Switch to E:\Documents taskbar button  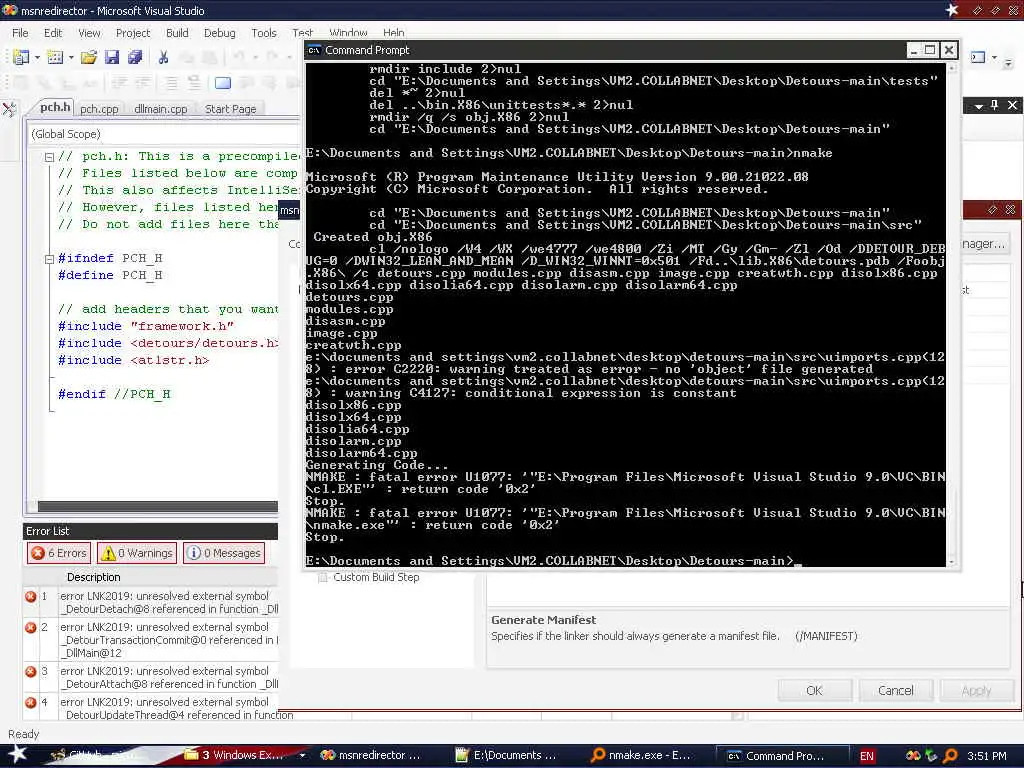(507, 755)
